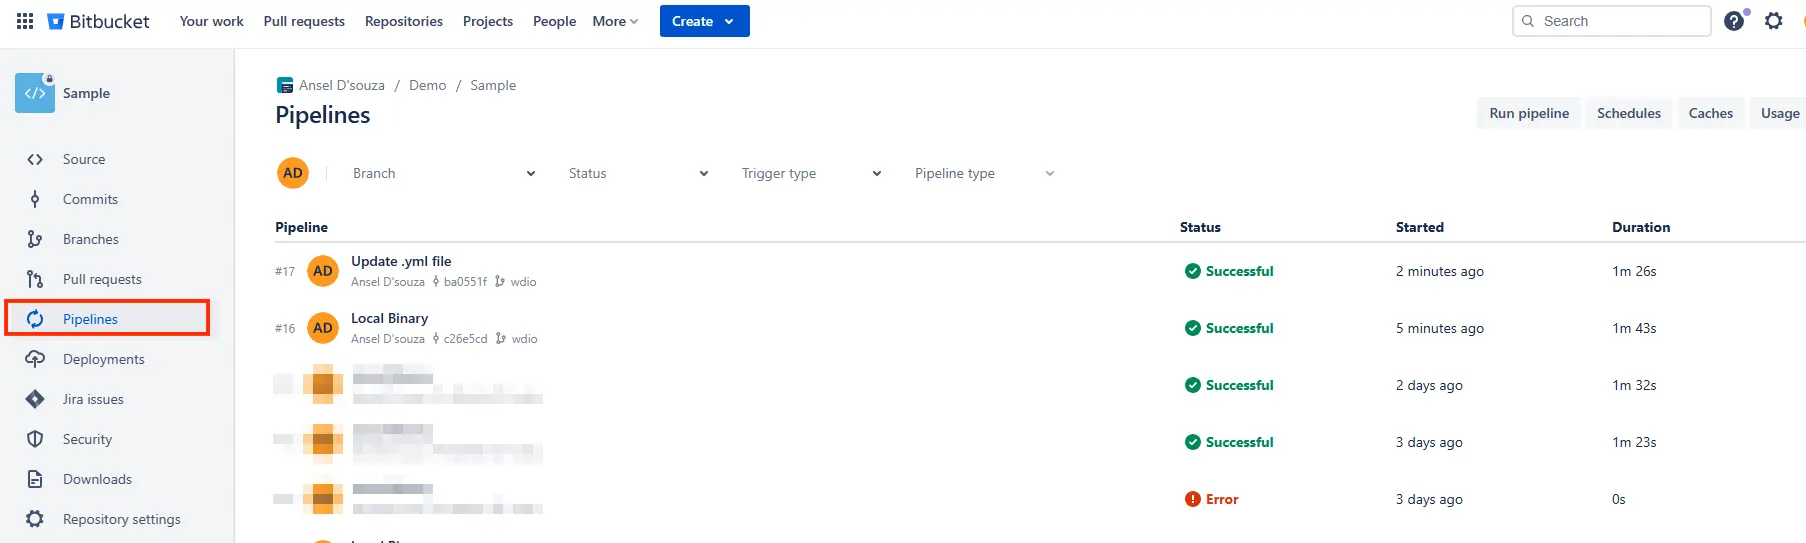Click the Bitbucket logo
Image resolution: width=1806 pixels, height=543 pixels.
(x=99, y=21)
